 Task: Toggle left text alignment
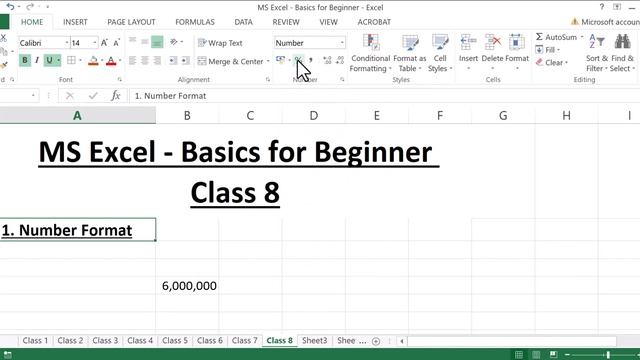[133, 61]
